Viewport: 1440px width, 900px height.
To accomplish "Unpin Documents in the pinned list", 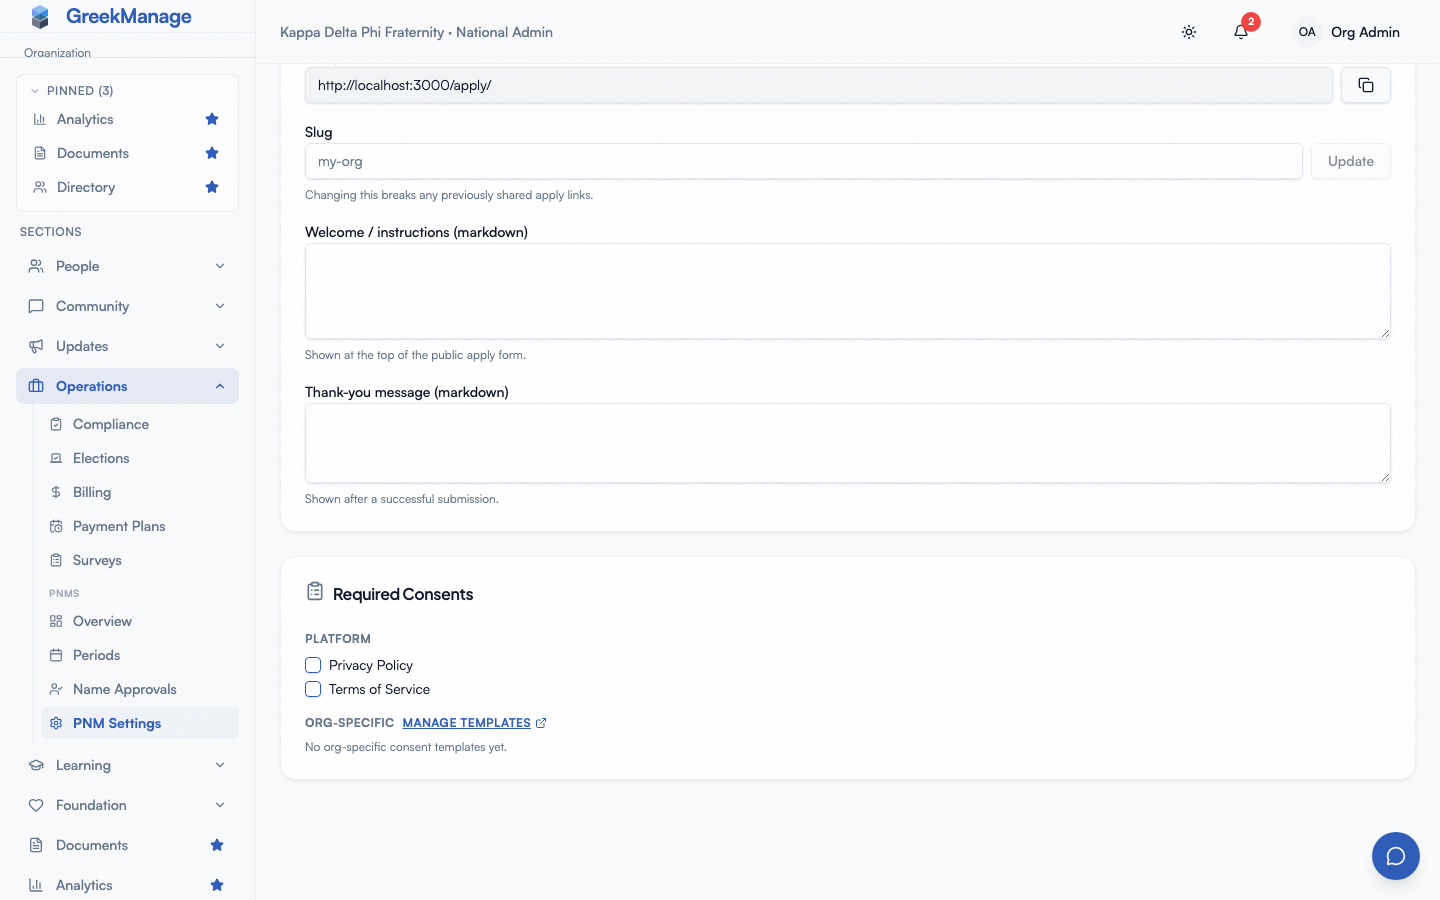I will pyautogui.click(x=212, y=153).
